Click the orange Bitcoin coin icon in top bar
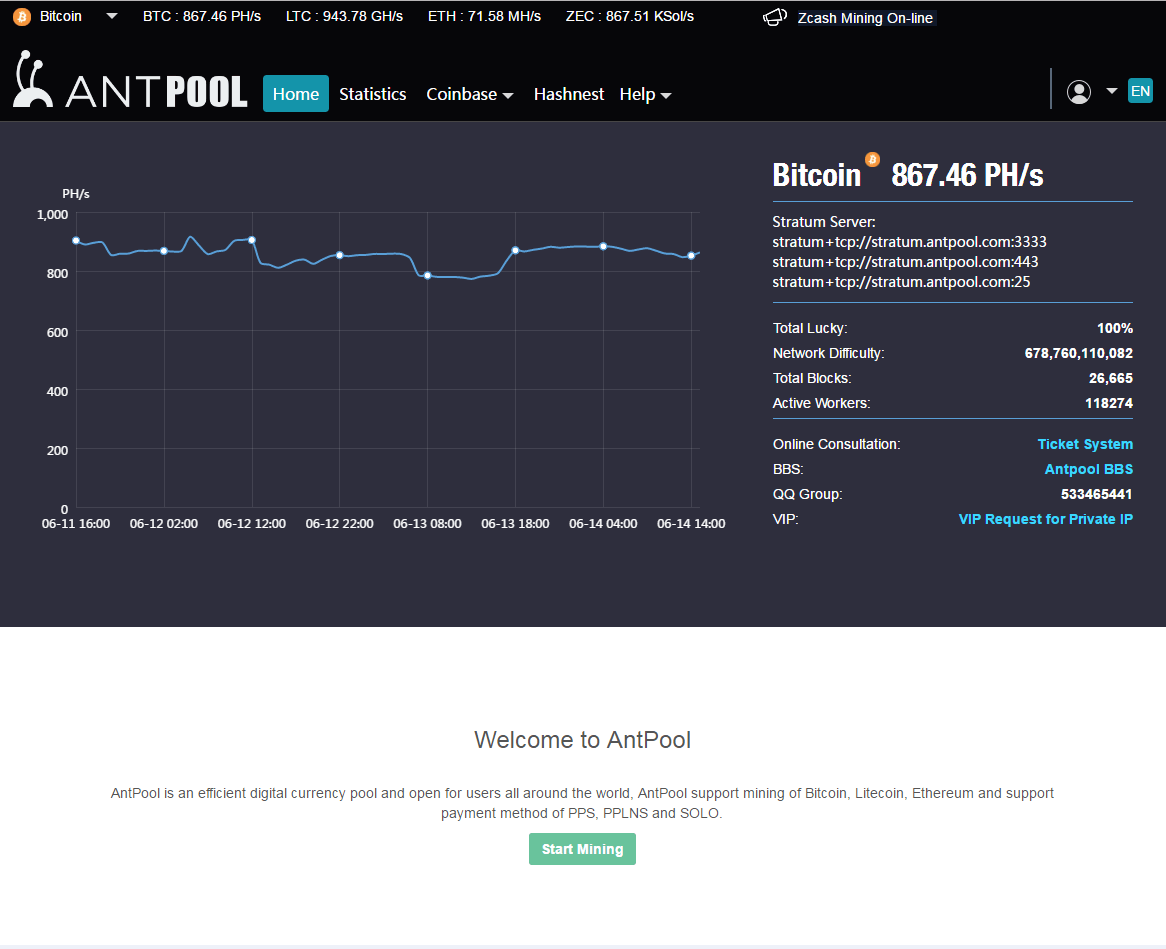 click(x=22, y=16)
